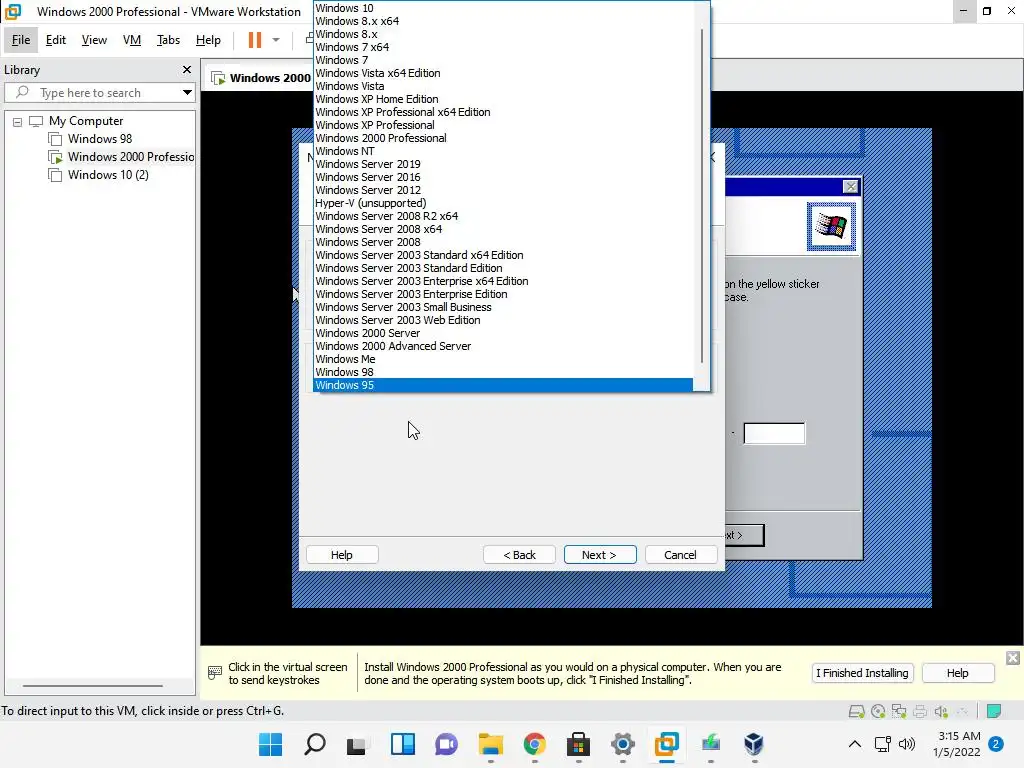Click the dropdown list vertical scrollbar
This screenshot has height=768, width=1024.
(702, 195)
